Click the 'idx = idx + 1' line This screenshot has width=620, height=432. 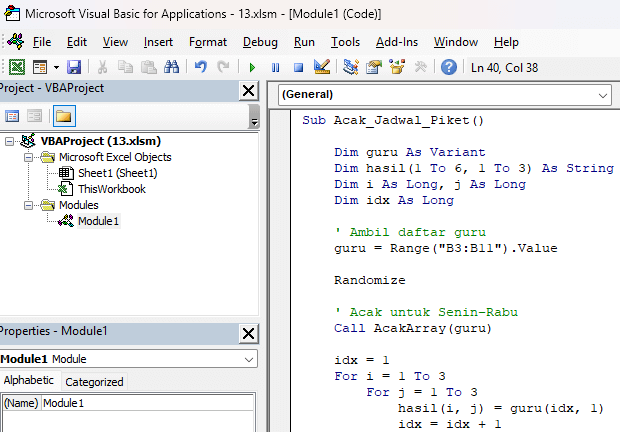click(x=450, y=424)
